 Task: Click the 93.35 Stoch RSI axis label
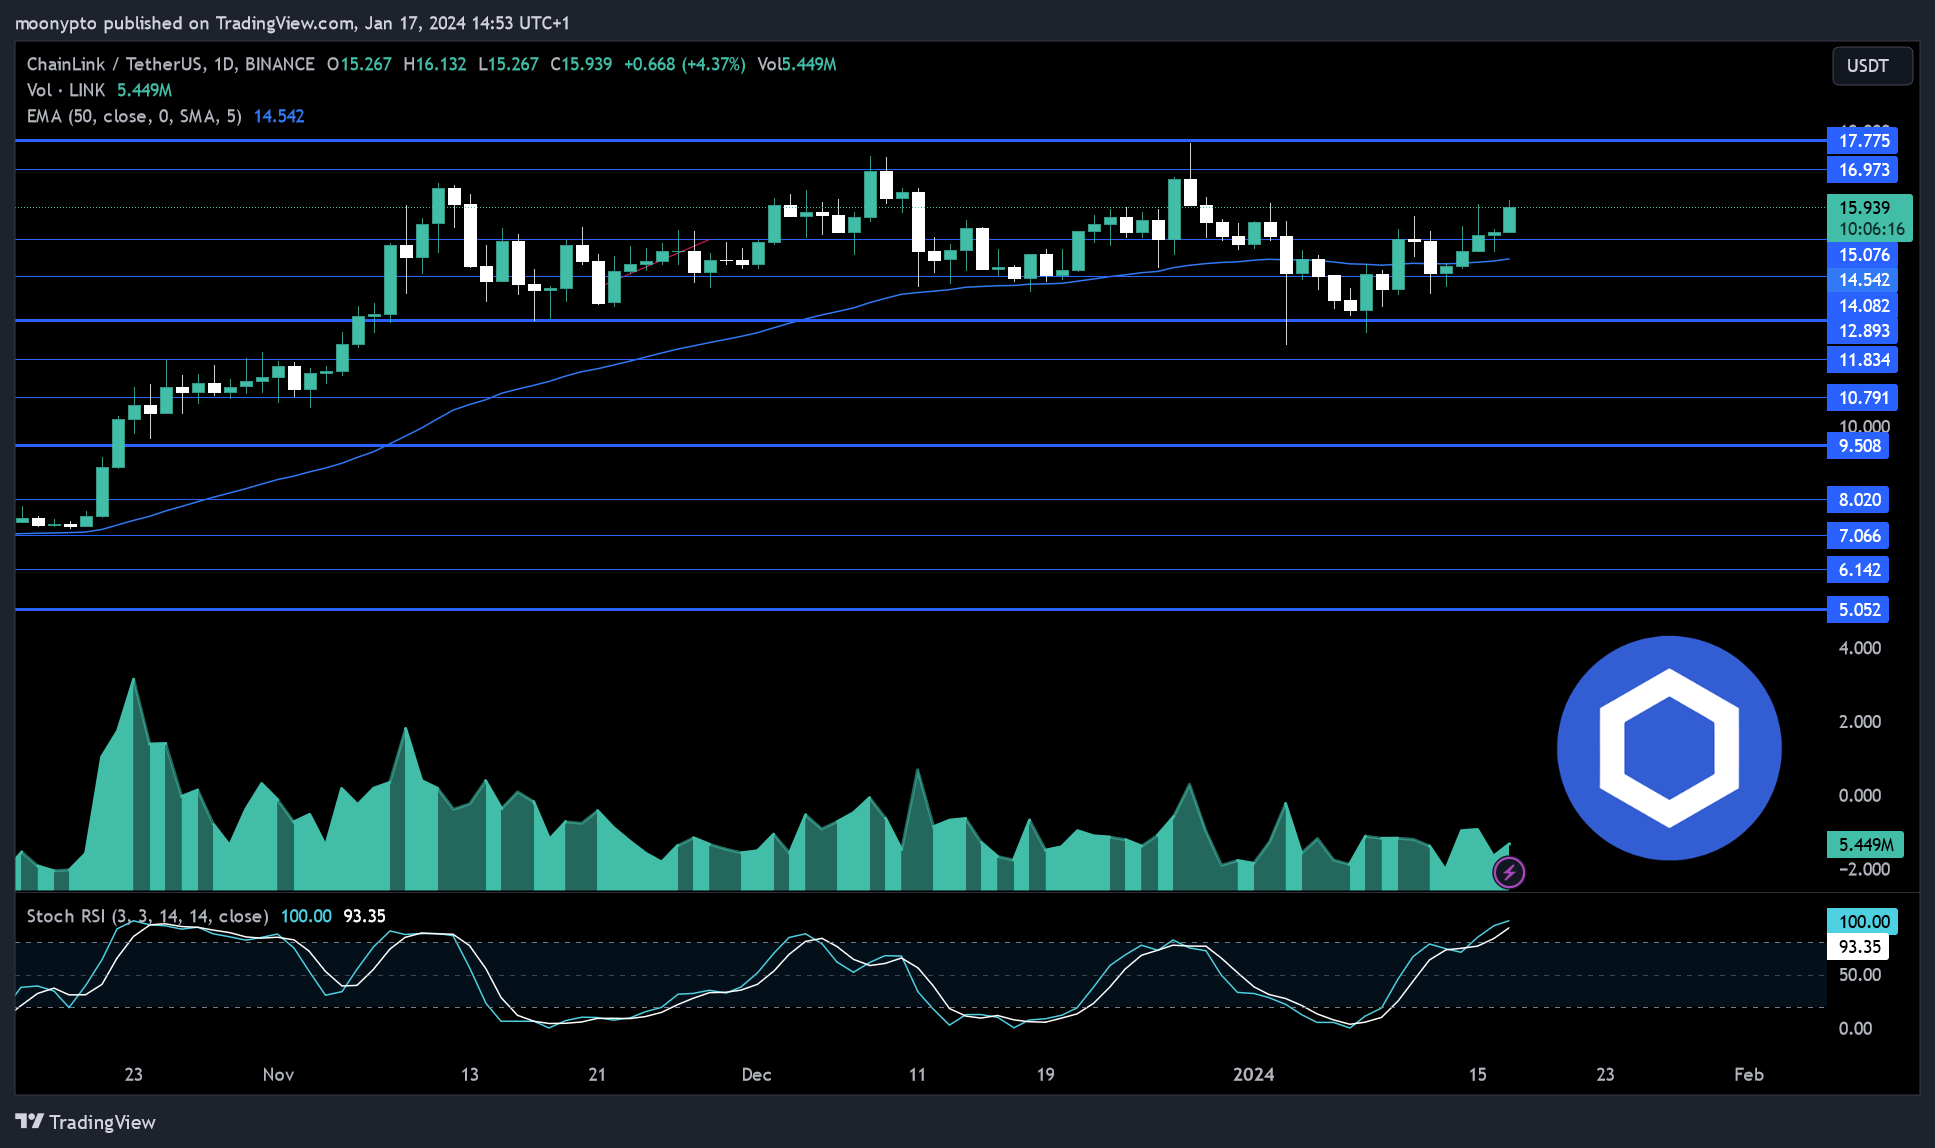click(x=1858, y=946)
